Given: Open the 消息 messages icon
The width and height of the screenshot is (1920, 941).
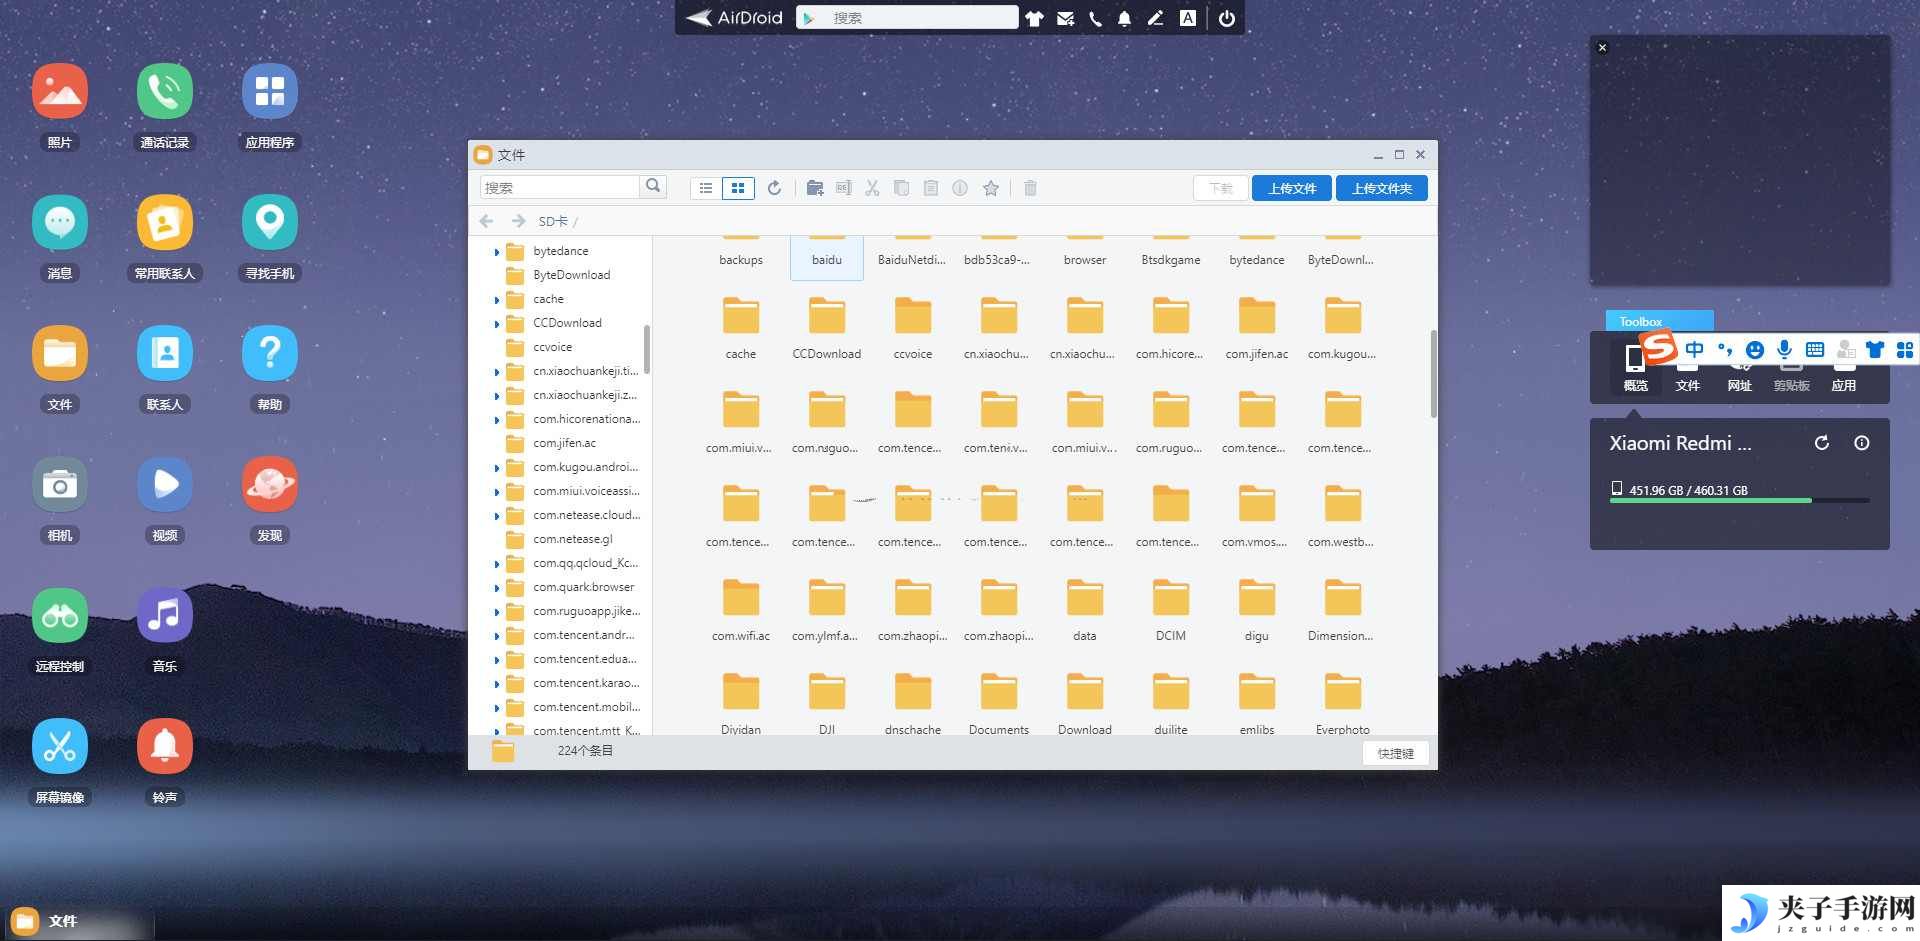Looking at the screenshot, I should click(60, 222).
